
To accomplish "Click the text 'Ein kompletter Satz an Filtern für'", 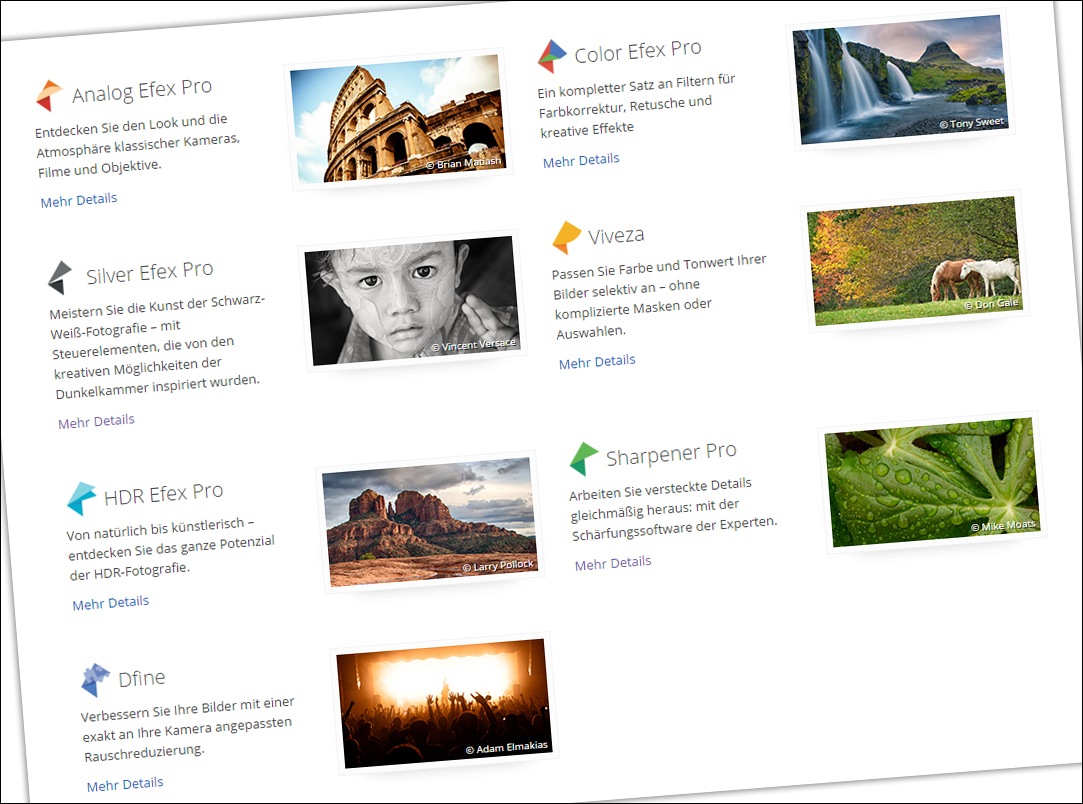I will click(636, 86).
